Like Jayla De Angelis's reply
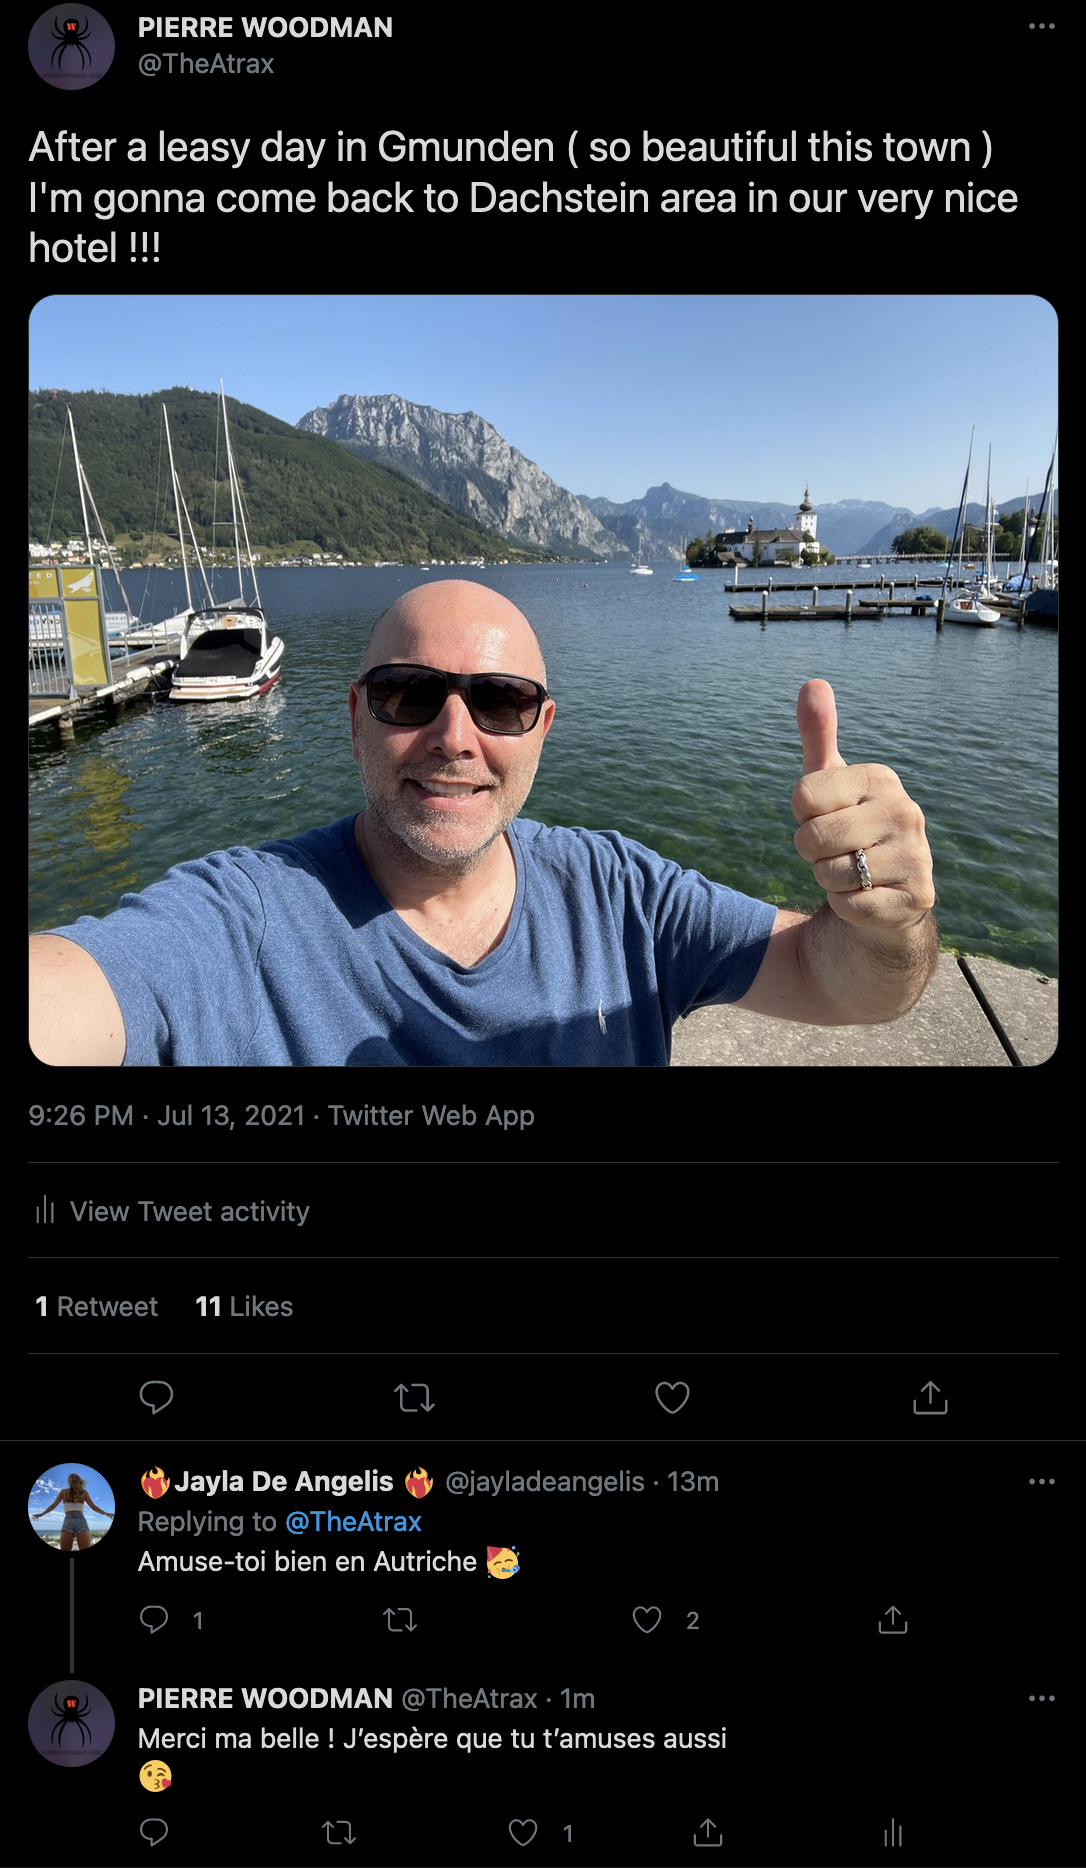The width and height of the screenshot is (1086, 1868). pyautogui.click(x=647, y=1619)
